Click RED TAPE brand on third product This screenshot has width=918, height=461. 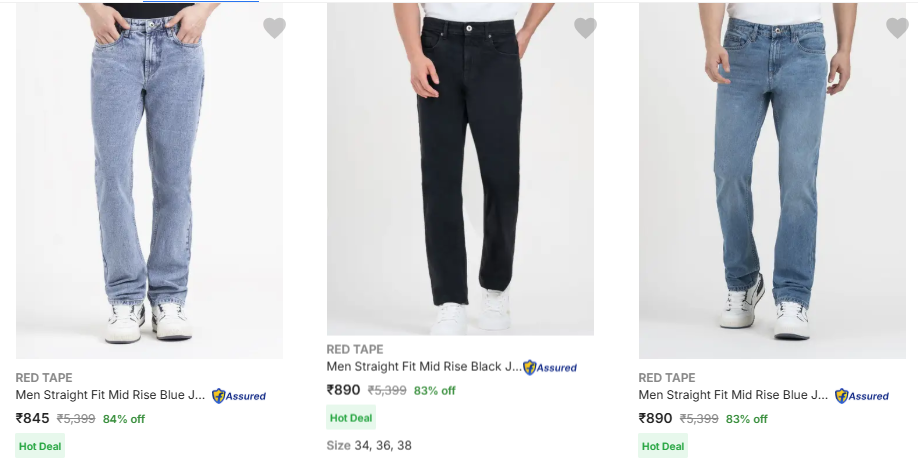pos(667,378)
